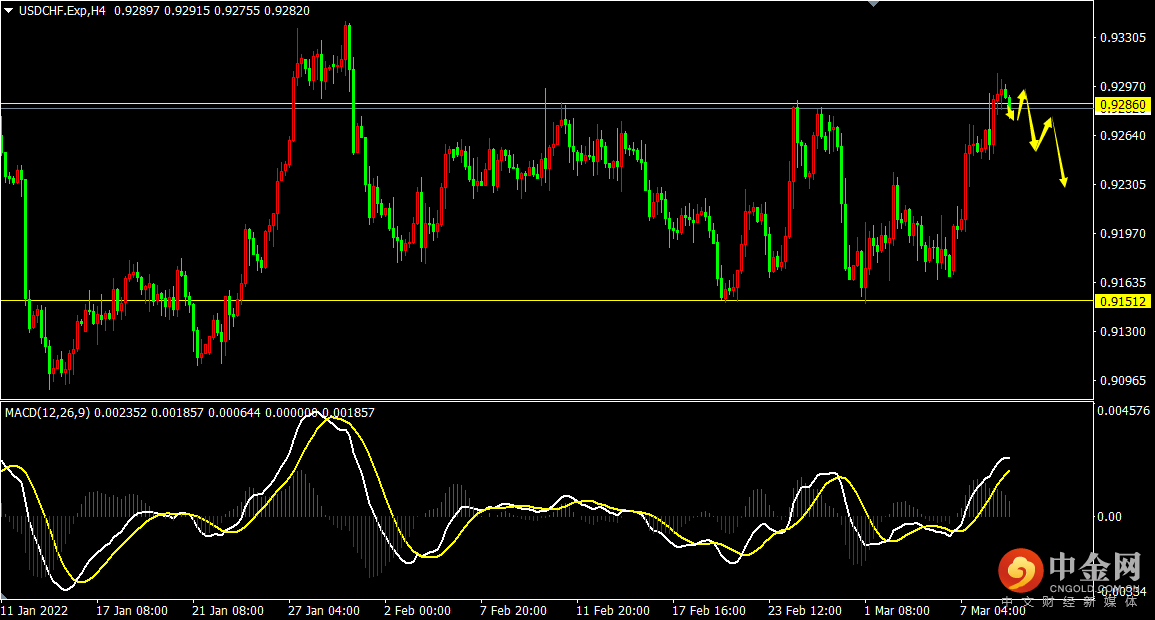The height and width of the screenshot is (620, 1155).
Task: Click the orange swirl CNGOLD logo icon
Action: (x=1020, y=571)
